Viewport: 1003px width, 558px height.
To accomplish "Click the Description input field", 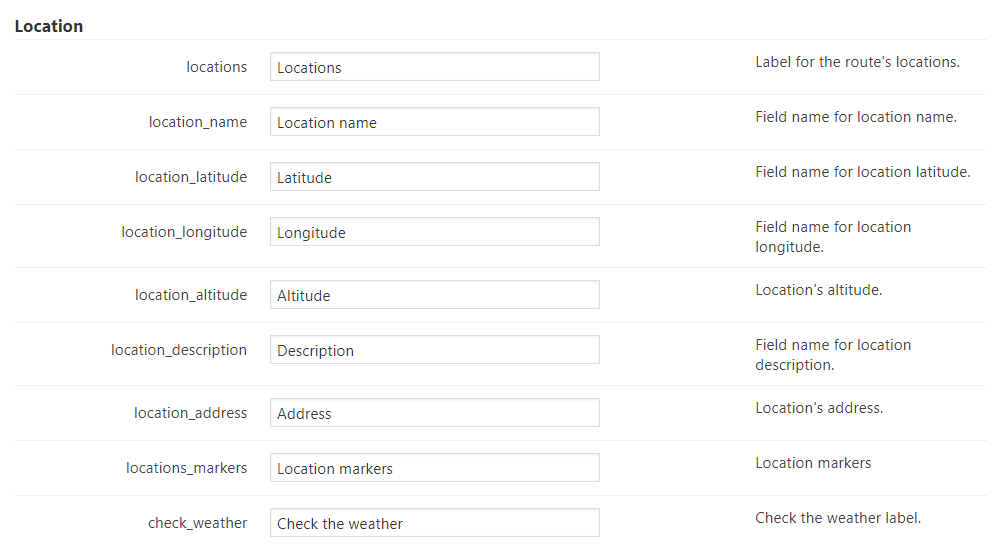I will (434, 350).
